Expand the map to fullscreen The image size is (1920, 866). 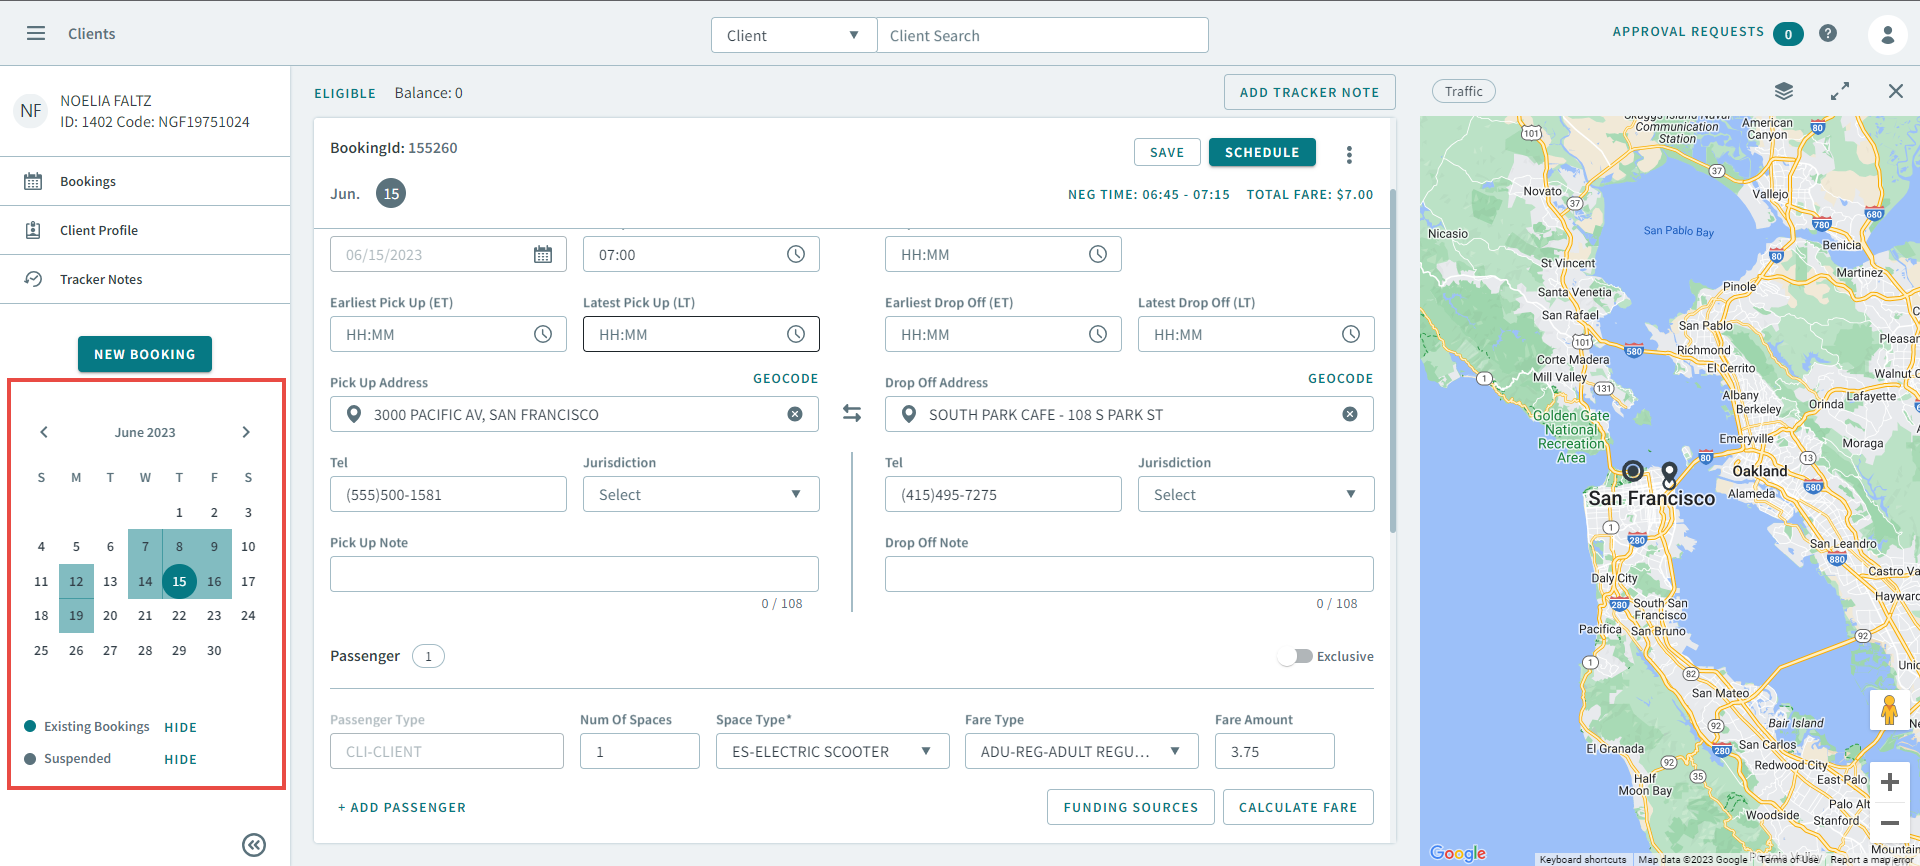(1839, 91)
